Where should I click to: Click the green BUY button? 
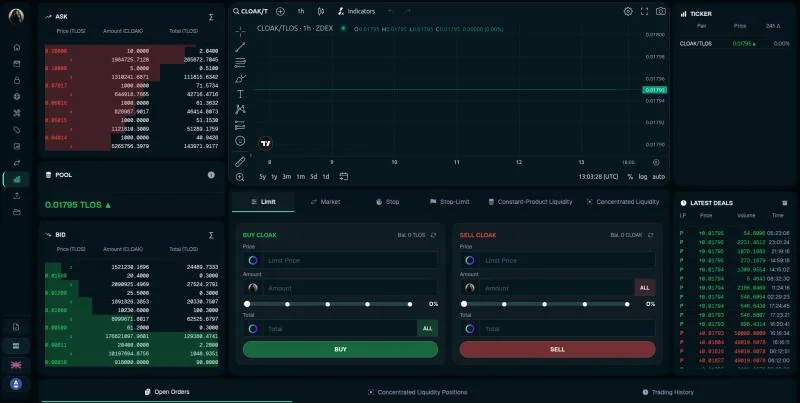[340, 349]
